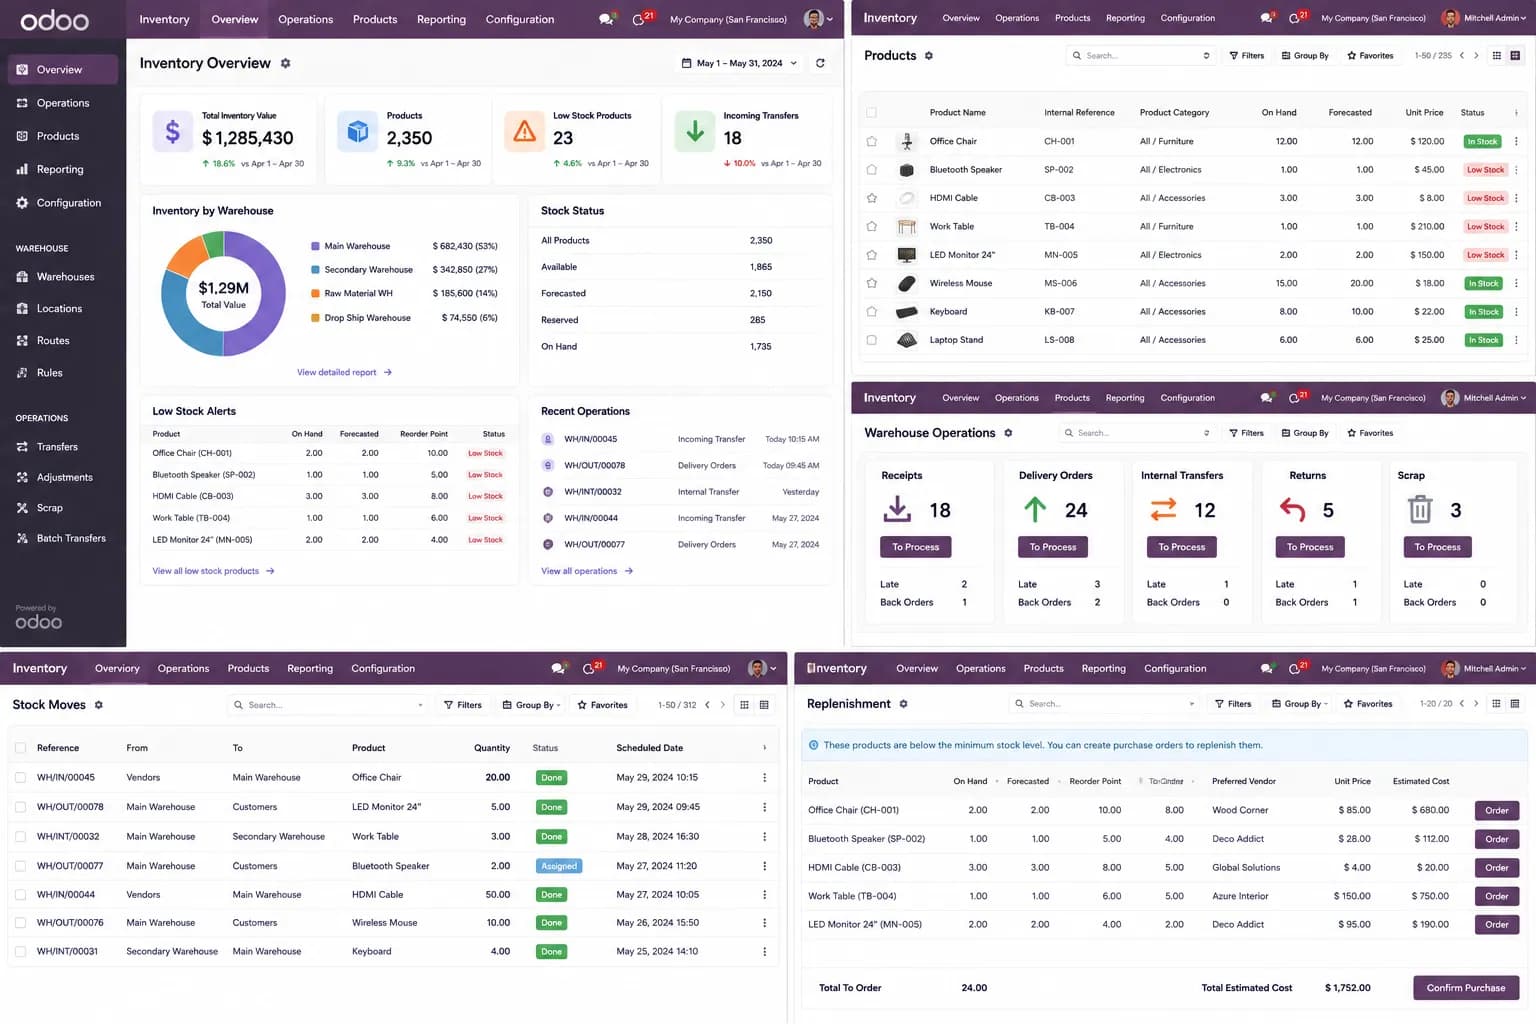Star the Office Chair product as favorite
Screen dimensions: 1536x1024
[x=871, y=141]
